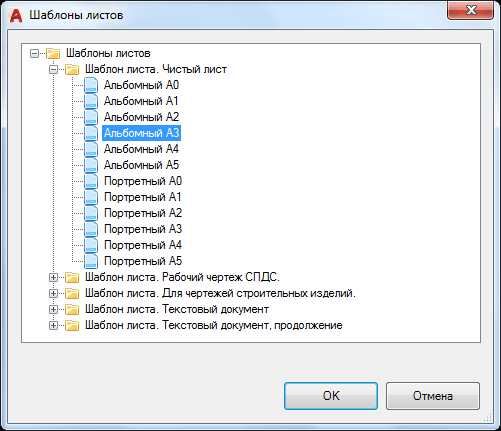Viewport: 501px width, 431px height.
Task: Click the folder icon of Шаблон листа. Чистый лист
Action: [72, 69]
